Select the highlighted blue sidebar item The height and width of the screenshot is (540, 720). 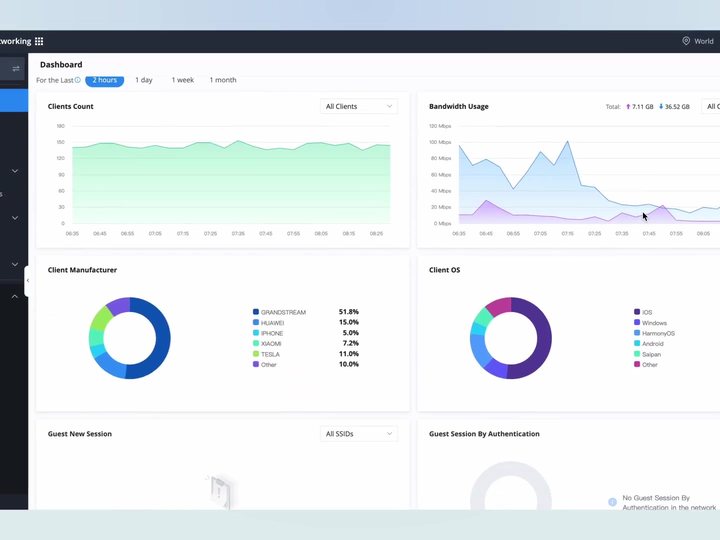point(14,101)
